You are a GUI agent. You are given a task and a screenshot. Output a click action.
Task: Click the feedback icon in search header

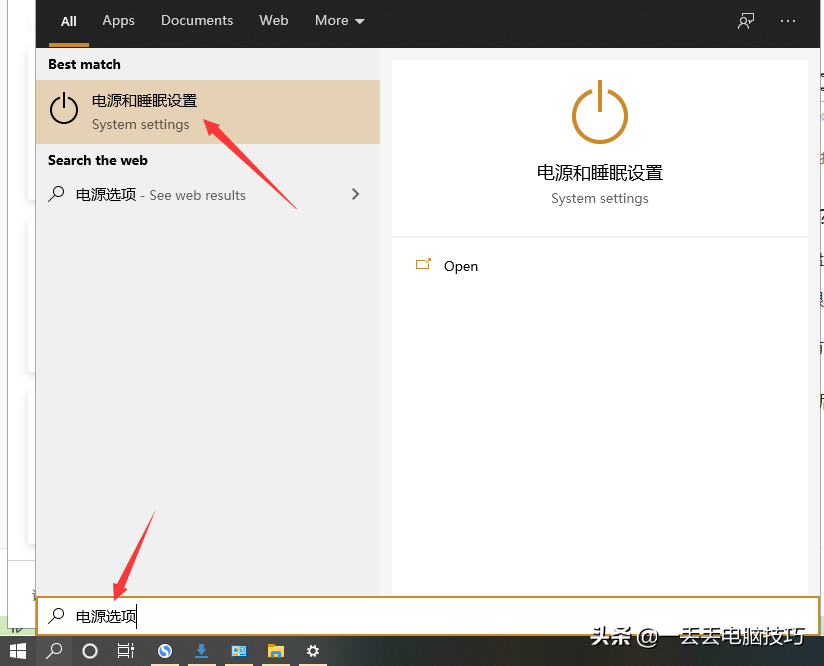(746, 21)
